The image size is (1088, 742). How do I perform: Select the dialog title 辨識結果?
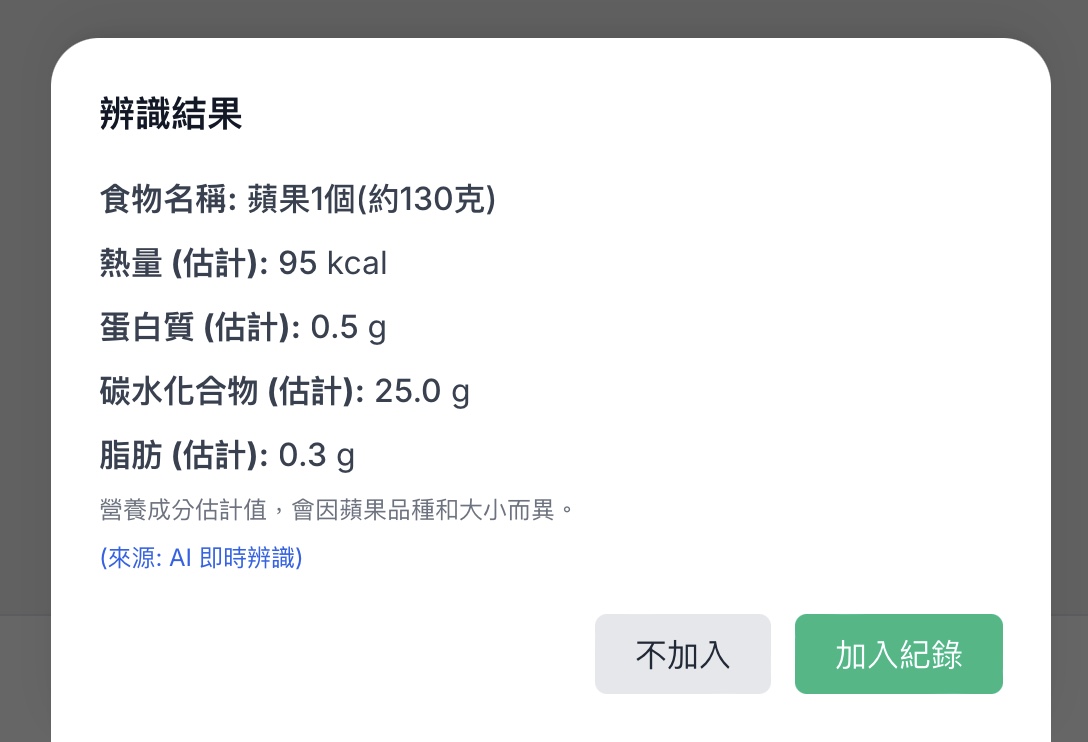tap(171, 114)
